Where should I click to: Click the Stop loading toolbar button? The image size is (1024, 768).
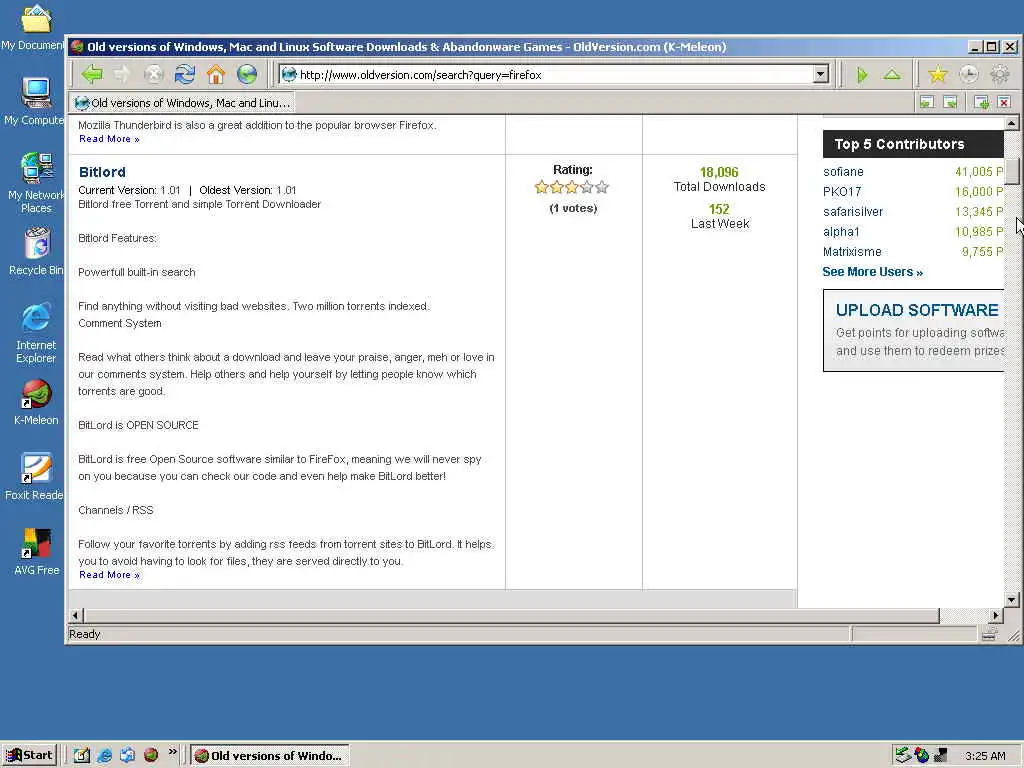[153, 74]
